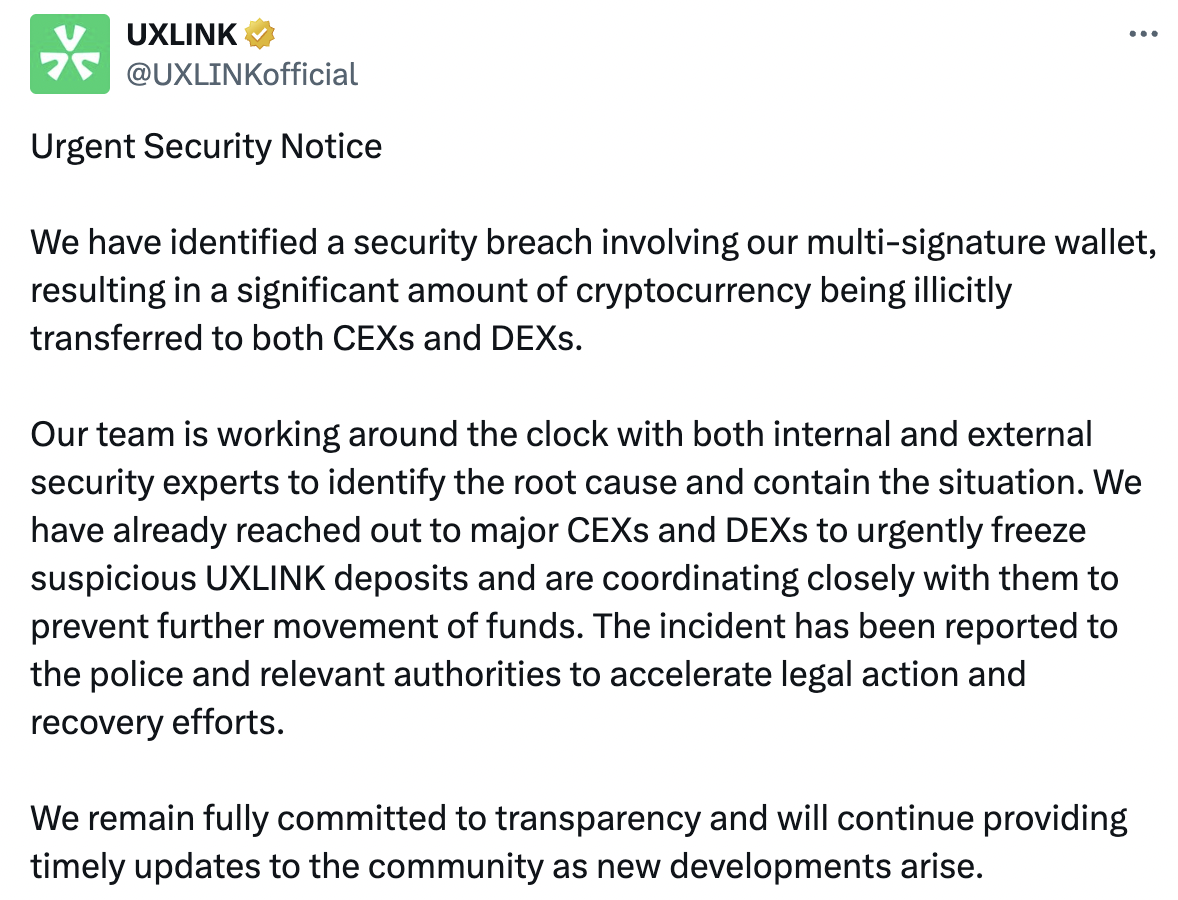Click the gold verified badge beside UXLINK
Screen dimensions: 1178x900
tap(259, 35)
